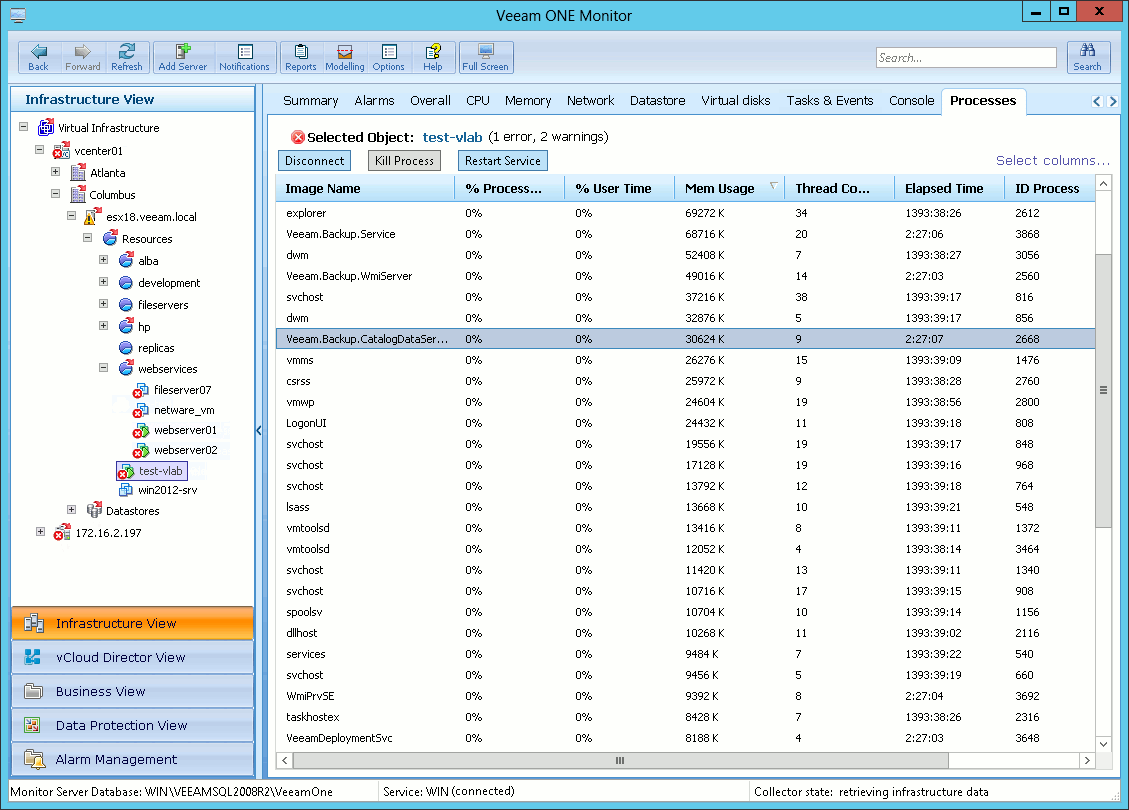Click the fileserver07 VM icon
The image size is (1129, 810).
[140, 390]
